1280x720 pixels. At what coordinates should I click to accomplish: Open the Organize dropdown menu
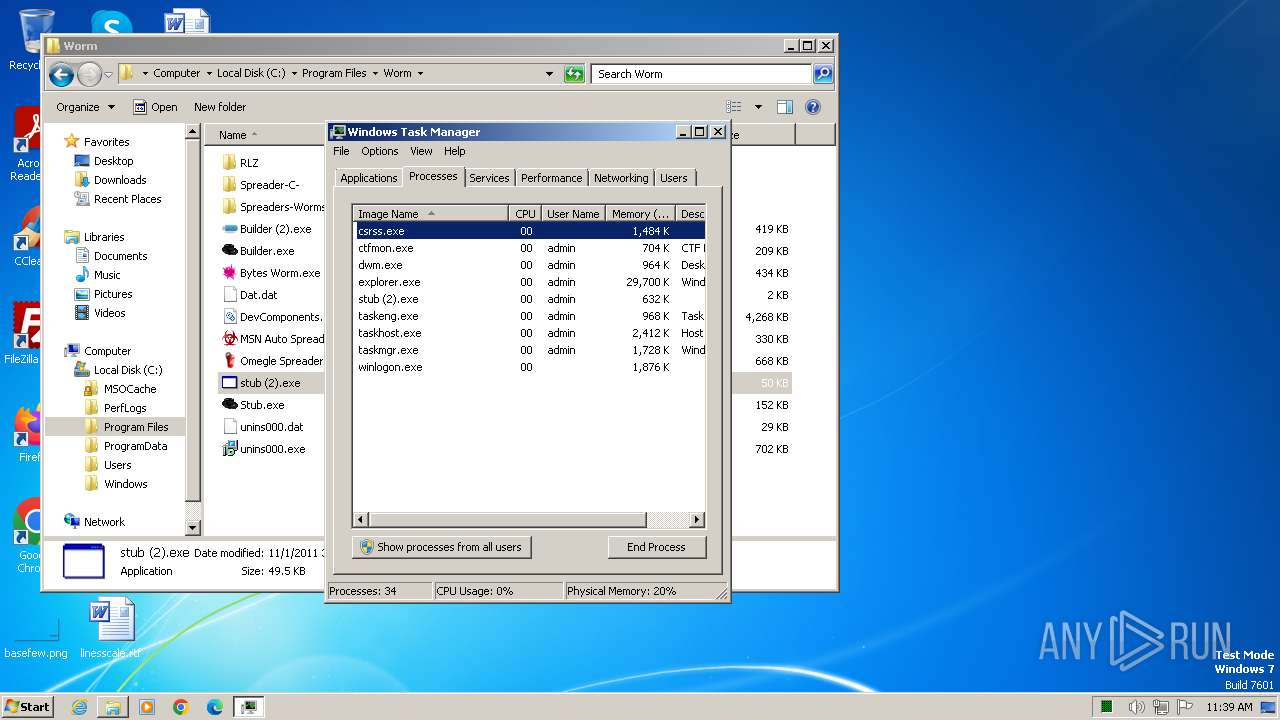click(x=85, y=107)
